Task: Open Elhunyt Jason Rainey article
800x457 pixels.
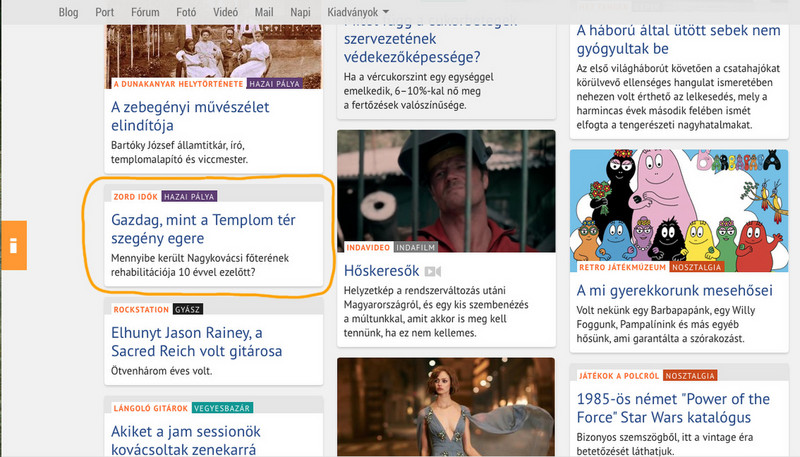Action: pos(196,342)
